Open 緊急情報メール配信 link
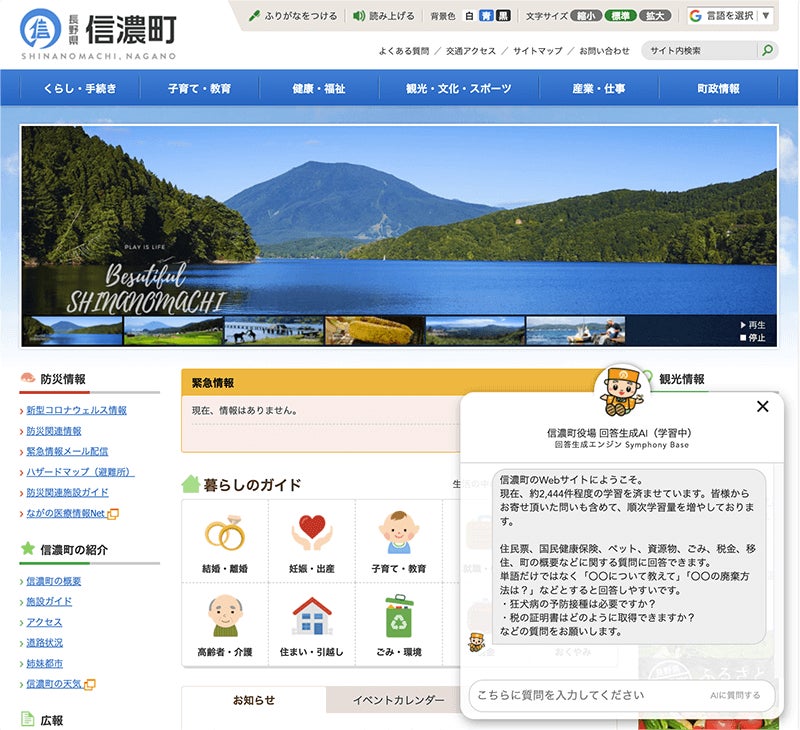Screen dimensions: 800x730 point(67,451)
